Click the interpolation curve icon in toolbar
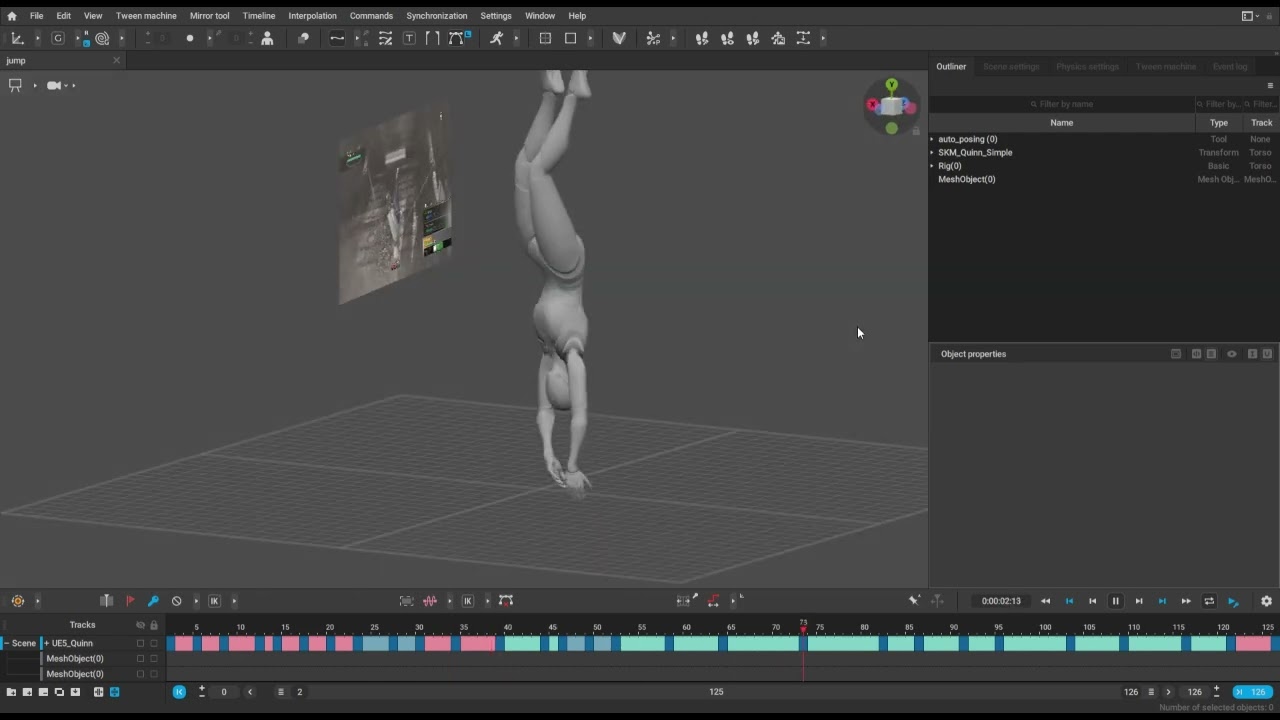Image resolution: width=1280 pixels, height=720 pixels. (x=337, y=38)
